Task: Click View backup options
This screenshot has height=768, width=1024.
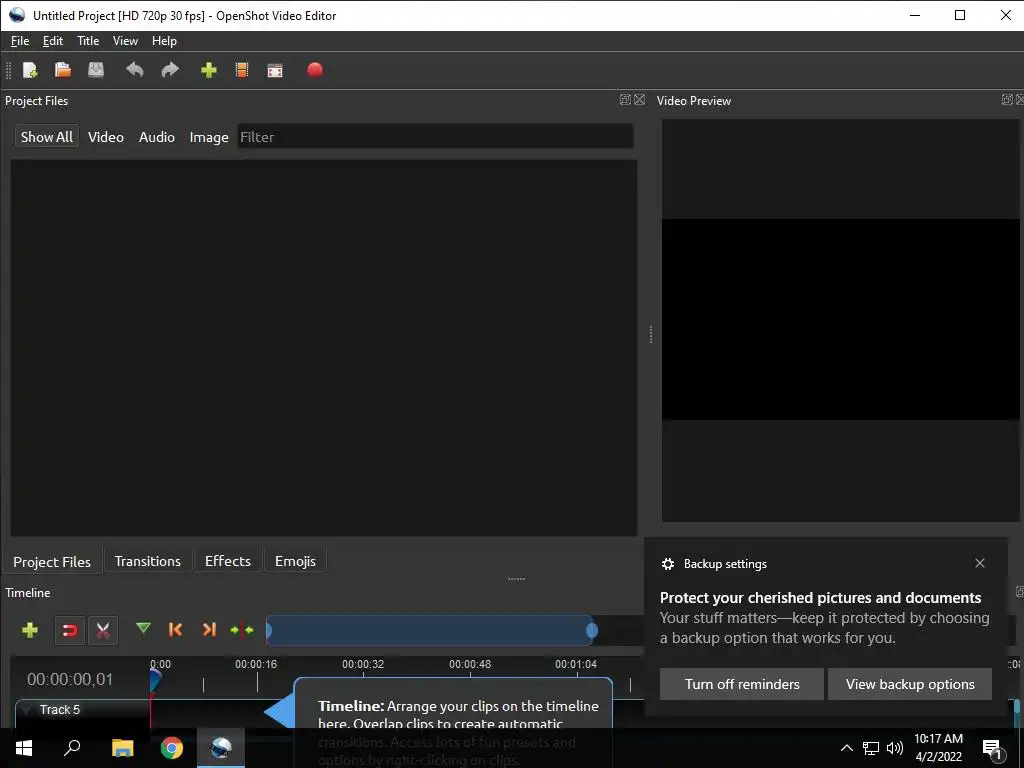Action: (x=910, y=684)
